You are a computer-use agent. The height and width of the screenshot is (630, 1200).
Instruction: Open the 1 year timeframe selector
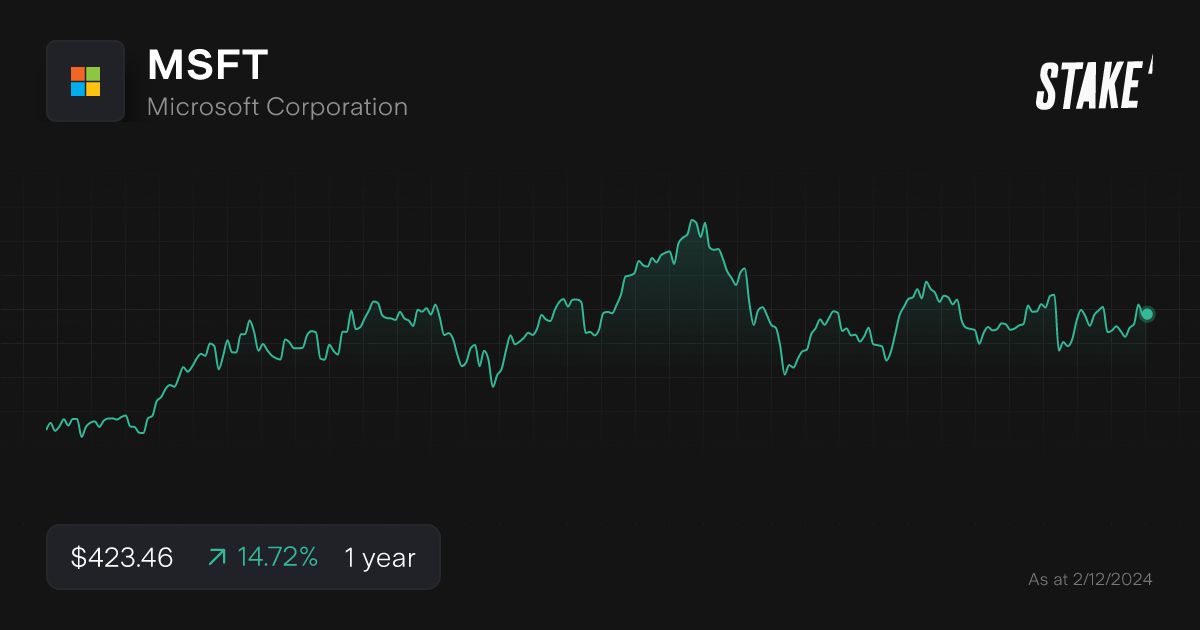coord(378,557)
